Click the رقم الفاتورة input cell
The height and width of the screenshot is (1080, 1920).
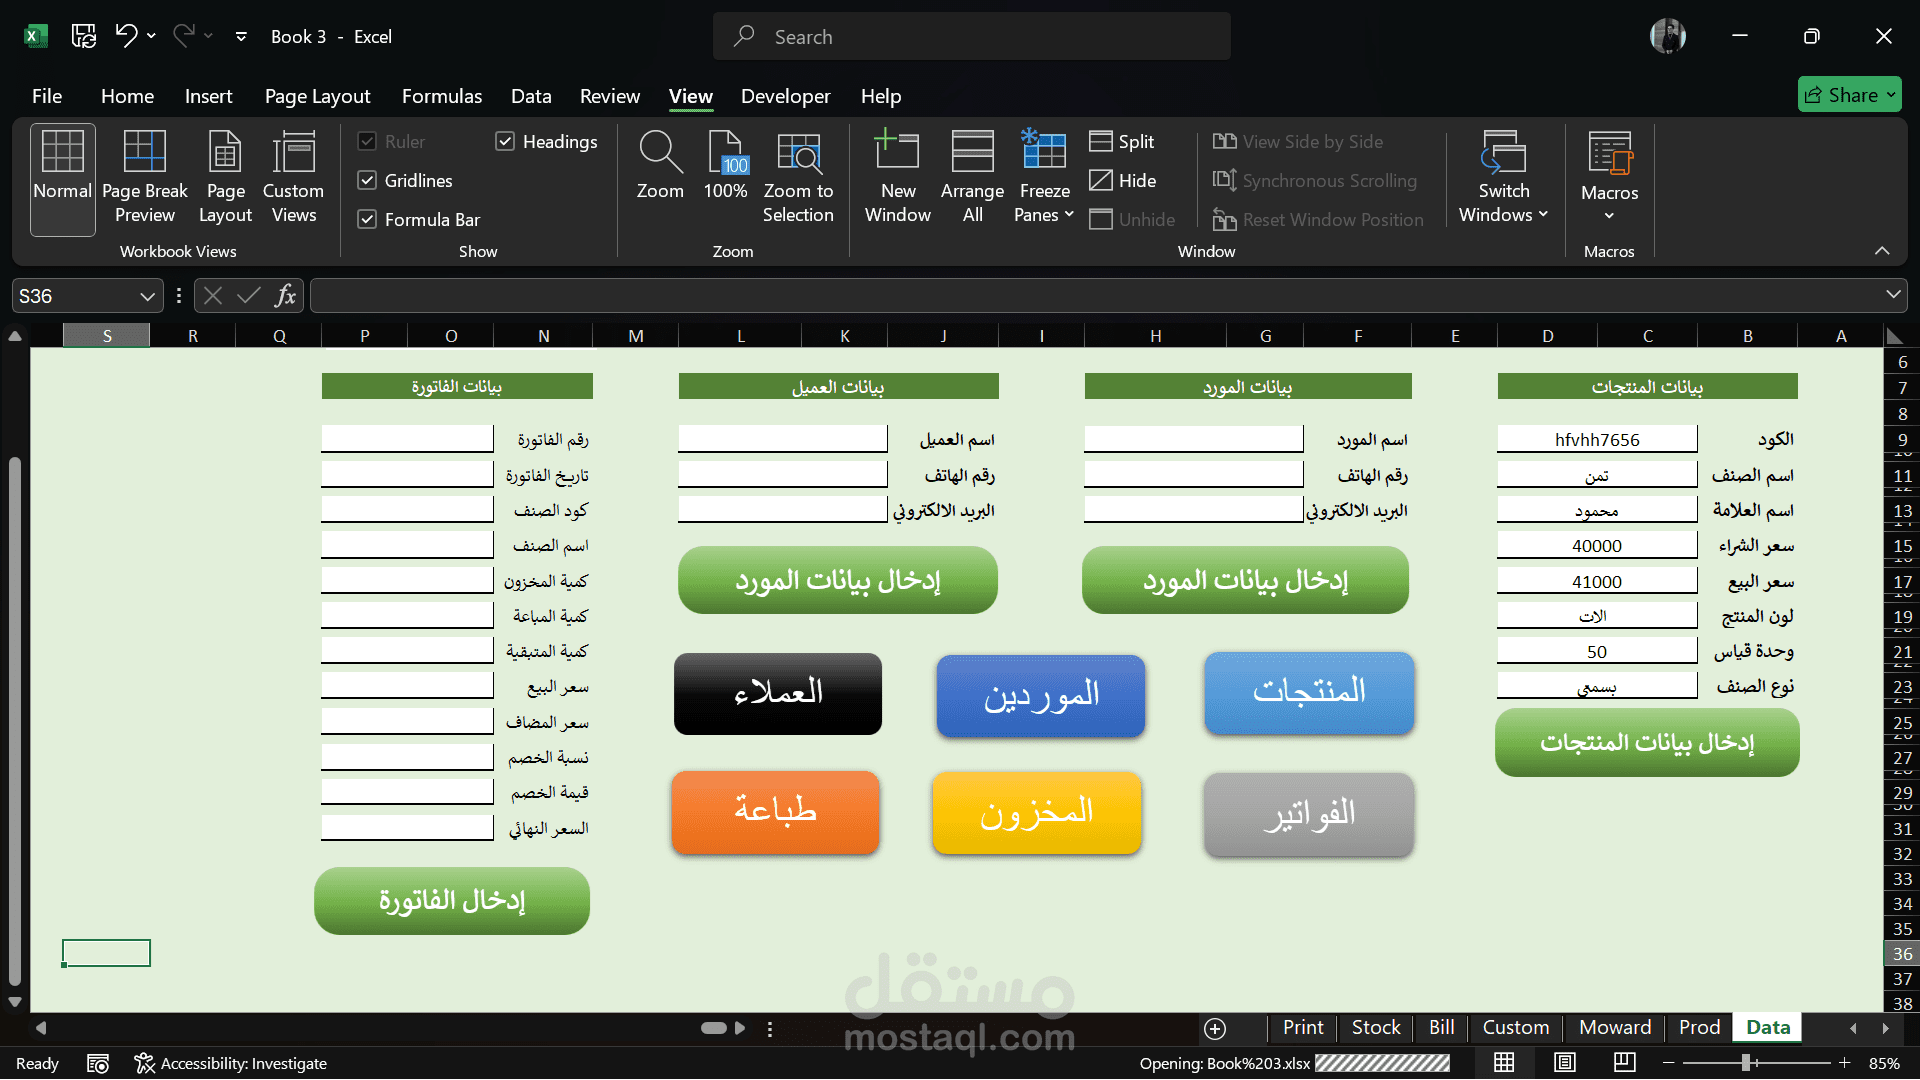pos(407,439)
